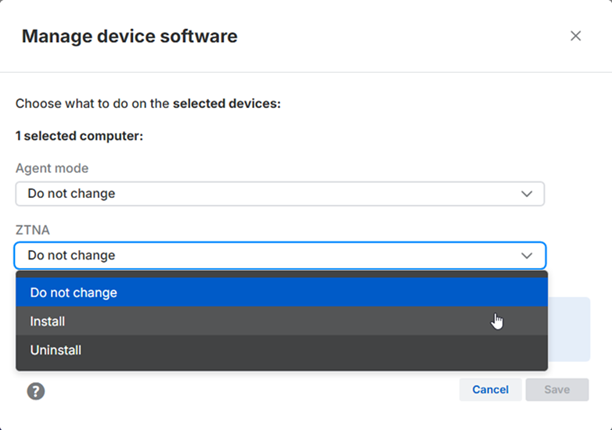Click the "Choose what to do" instruction text

pyautogui.click(x=93, y=103)
